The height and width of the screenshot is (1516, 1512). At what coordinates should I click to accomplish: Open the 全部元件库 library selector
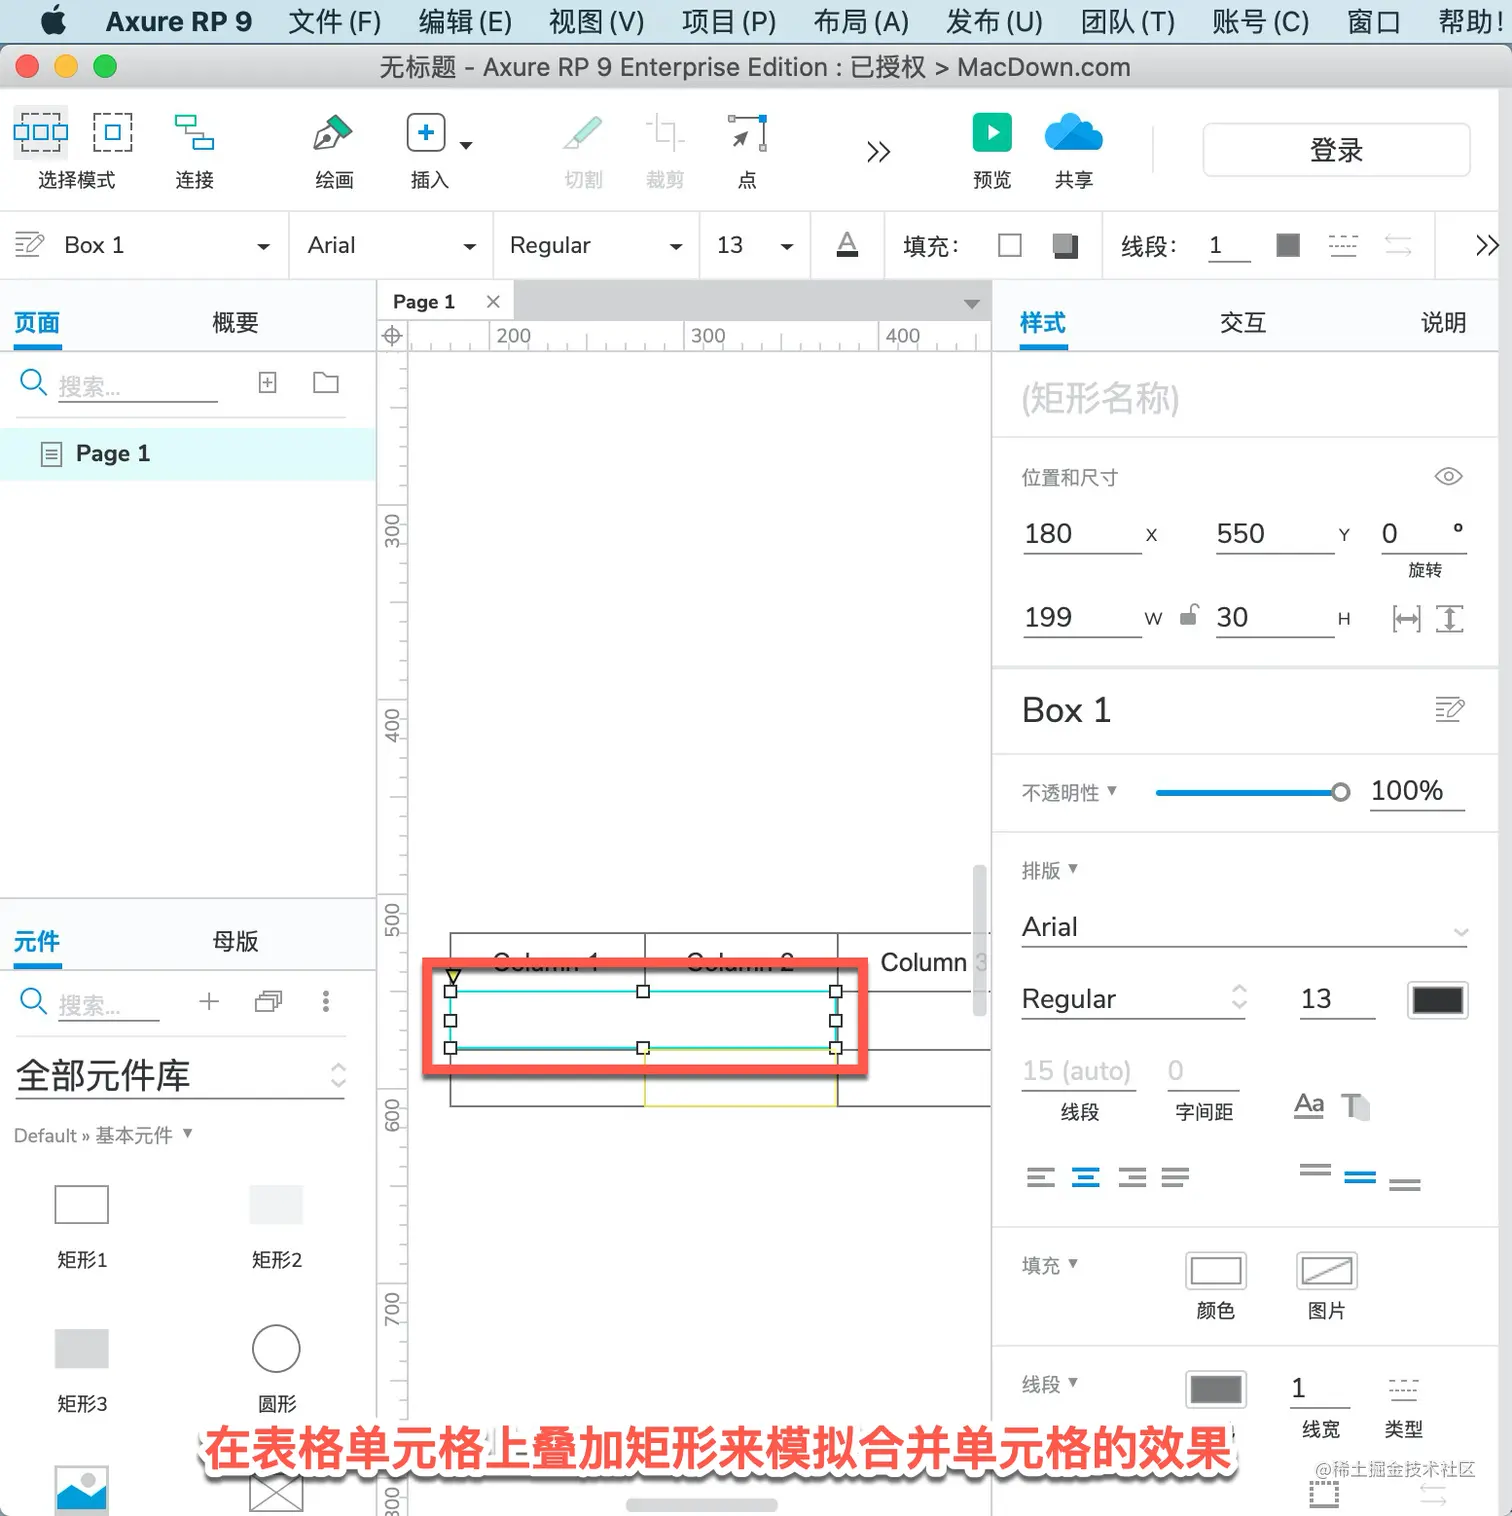click(181, 1076)
